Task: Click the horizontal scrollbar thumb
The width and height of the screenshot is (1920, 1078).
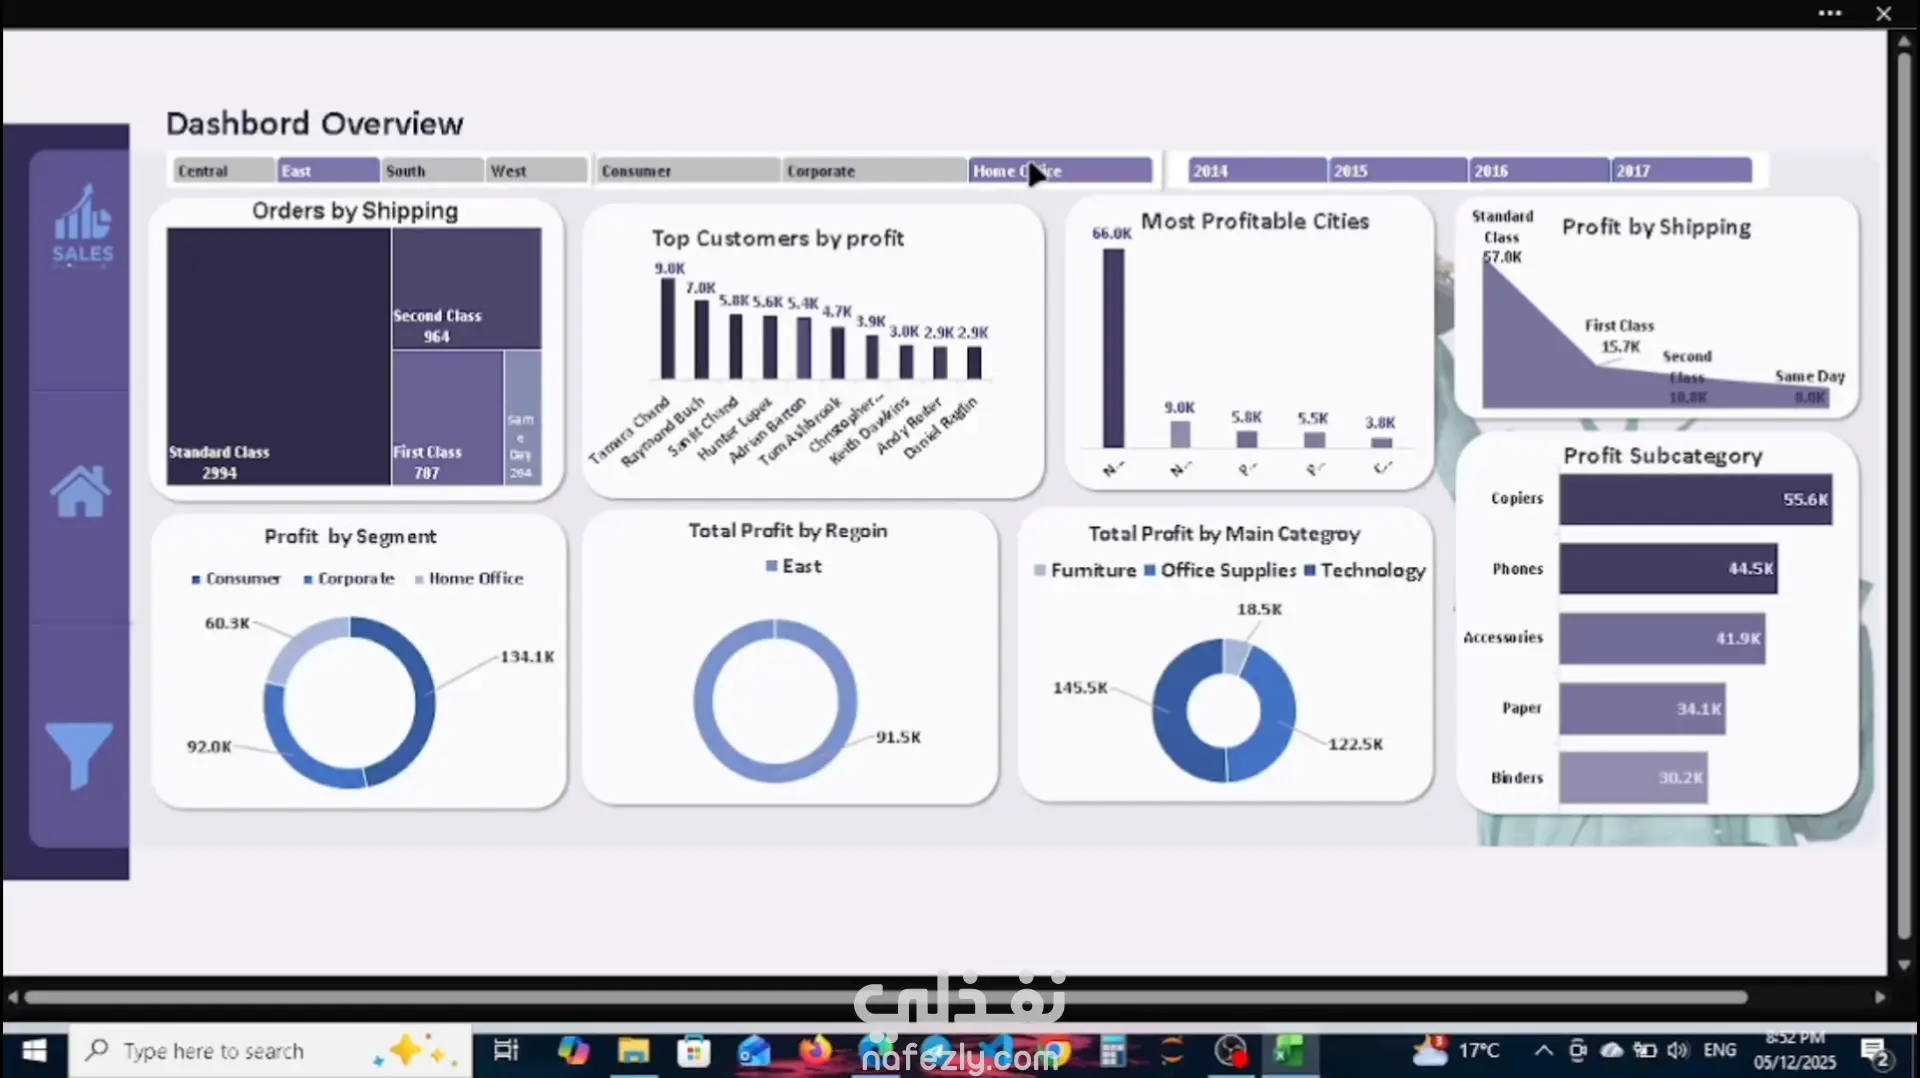Action: [x=886, y=997]
